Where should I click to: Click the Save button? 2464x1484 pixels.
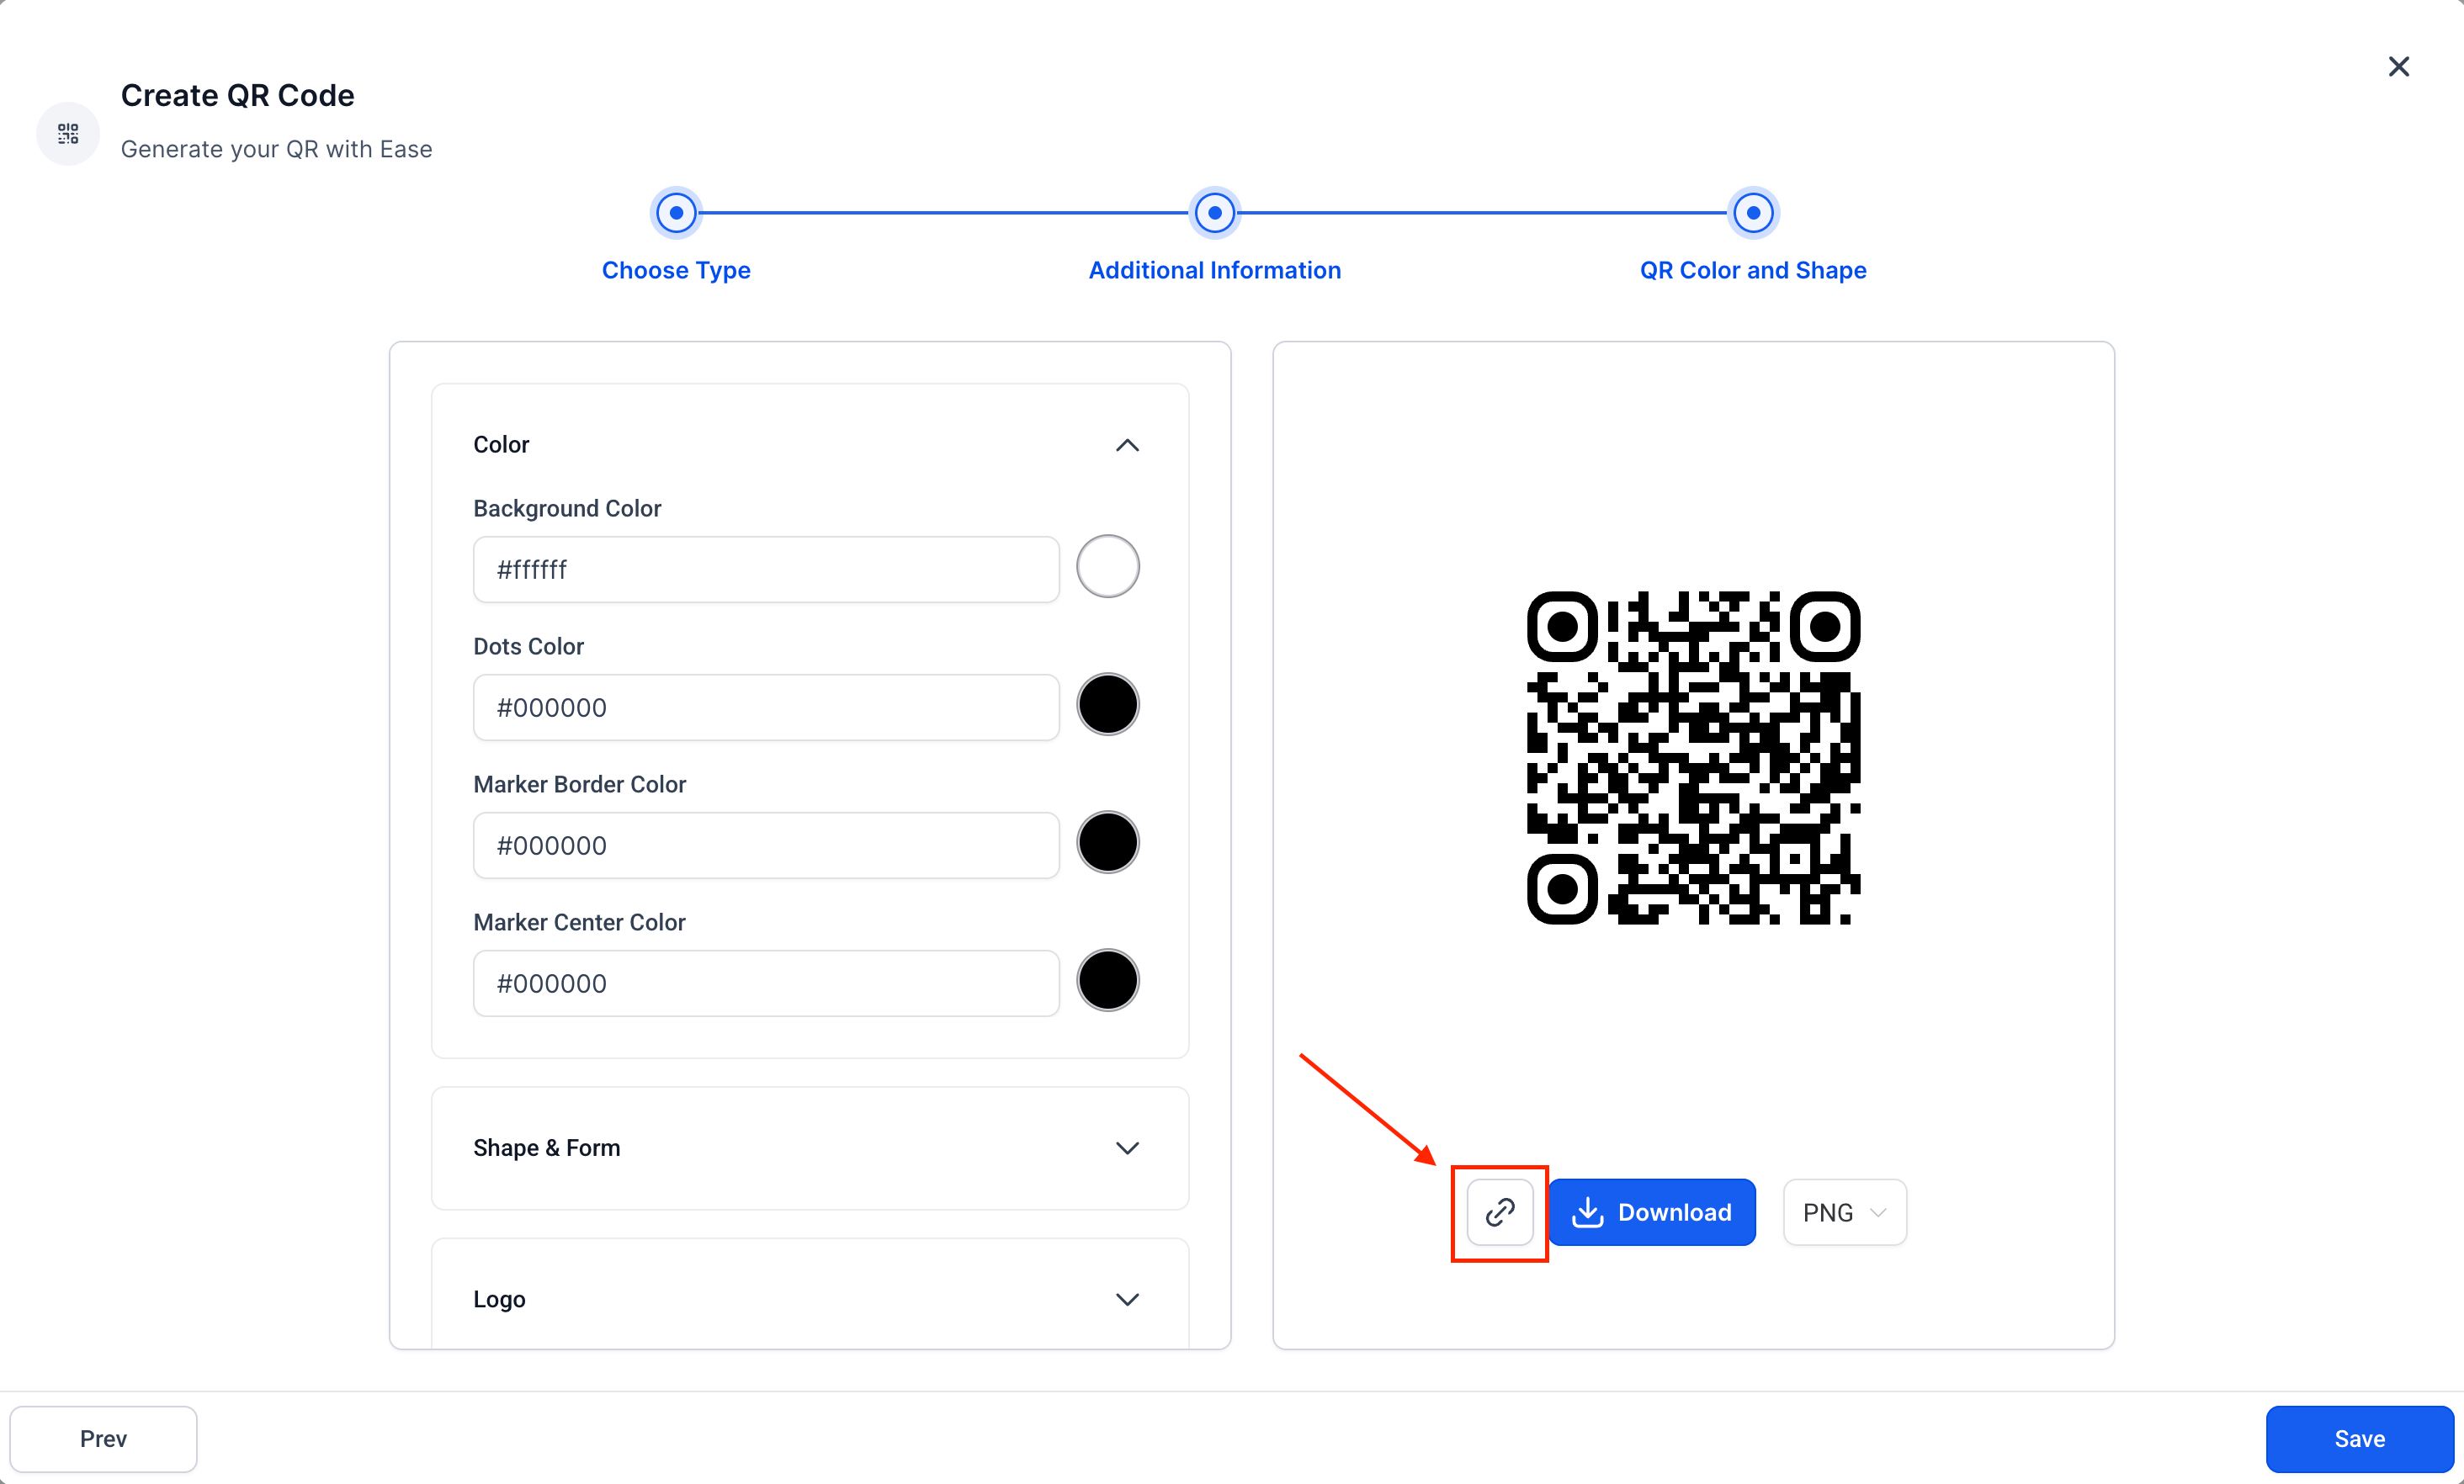pyautogui.click(x=2359, y=1438)
